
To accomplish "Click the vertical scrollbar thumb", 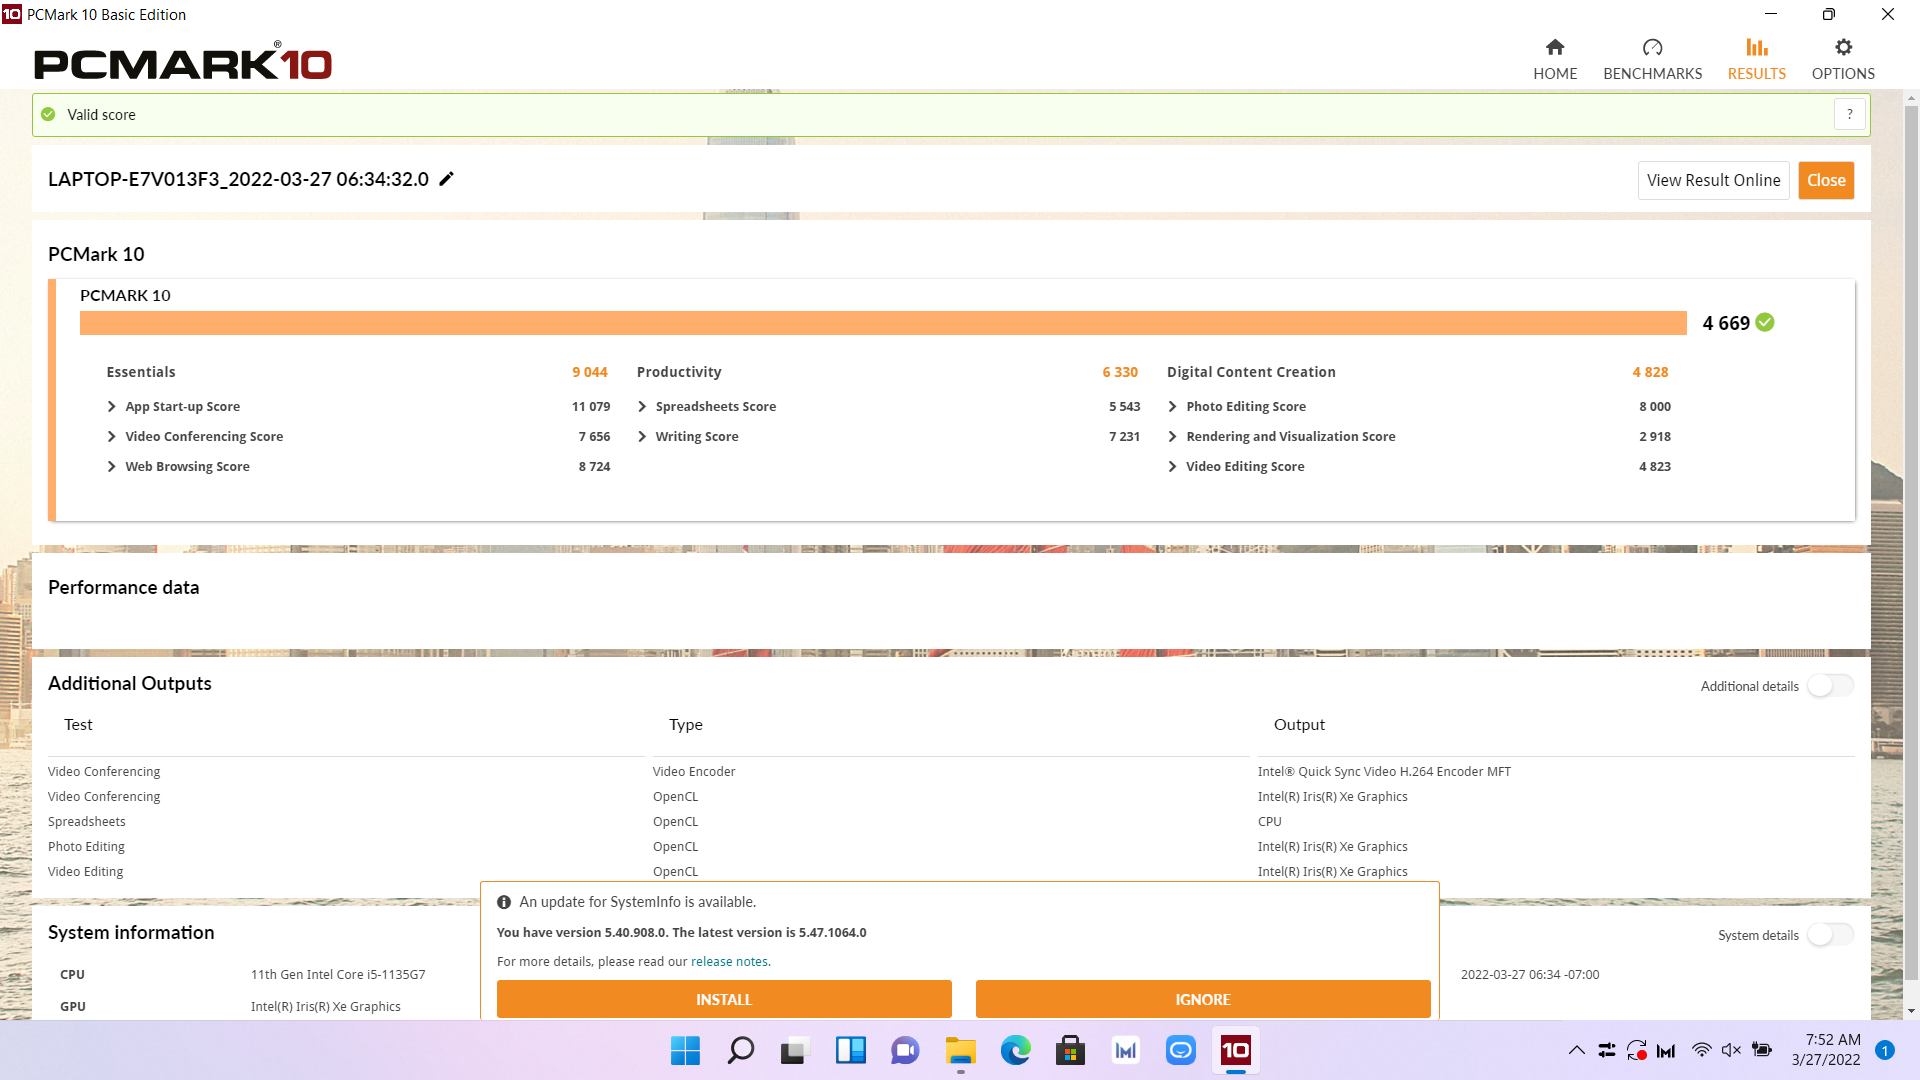I will pos(1911,545).
